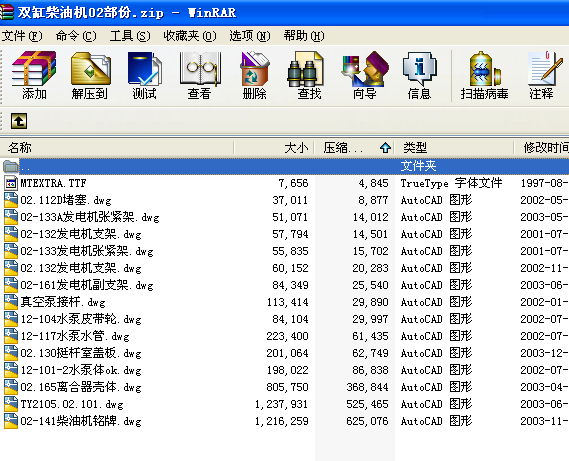Click dwg icon of 02-141柴油机铭牌.dwg

click(11, 421)
